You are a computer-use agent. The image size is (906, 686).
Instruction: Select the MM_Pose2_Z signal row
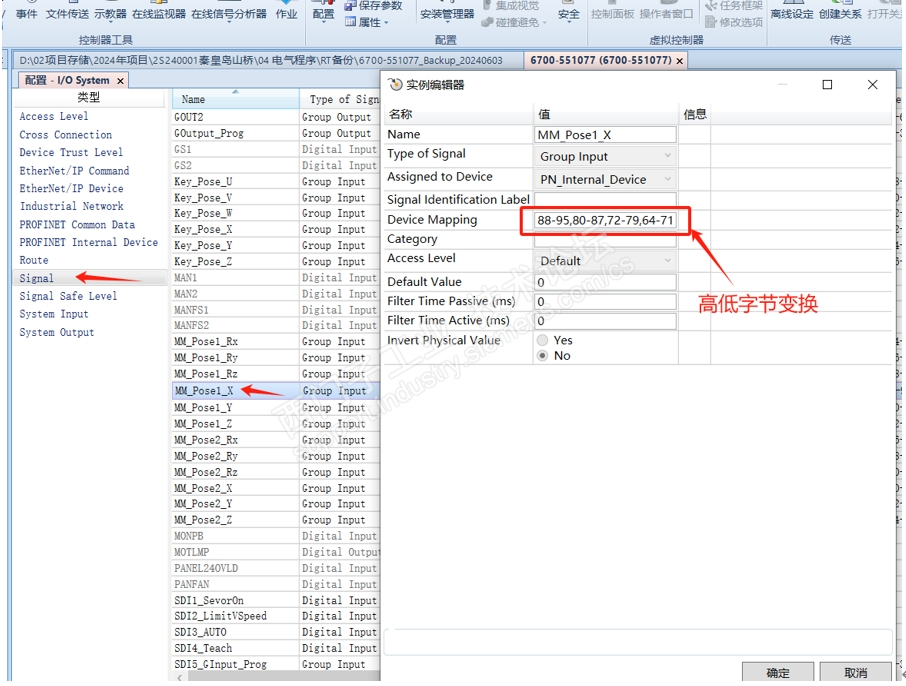(x=276, y=520)
